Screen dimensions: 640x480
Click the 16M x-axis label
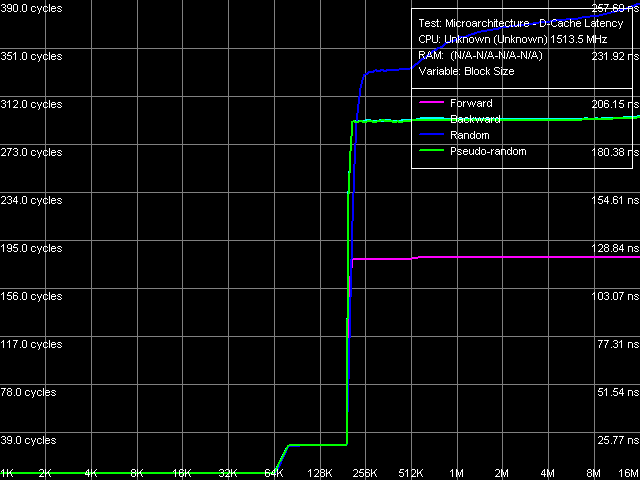coord(626,472)
